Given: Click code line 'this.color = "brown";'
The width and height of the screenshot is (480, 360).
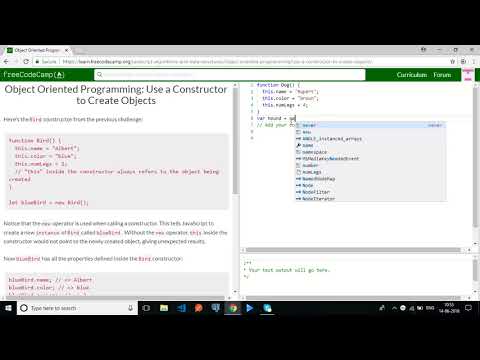Looking at the screenshot, I should tap(290, 98).
